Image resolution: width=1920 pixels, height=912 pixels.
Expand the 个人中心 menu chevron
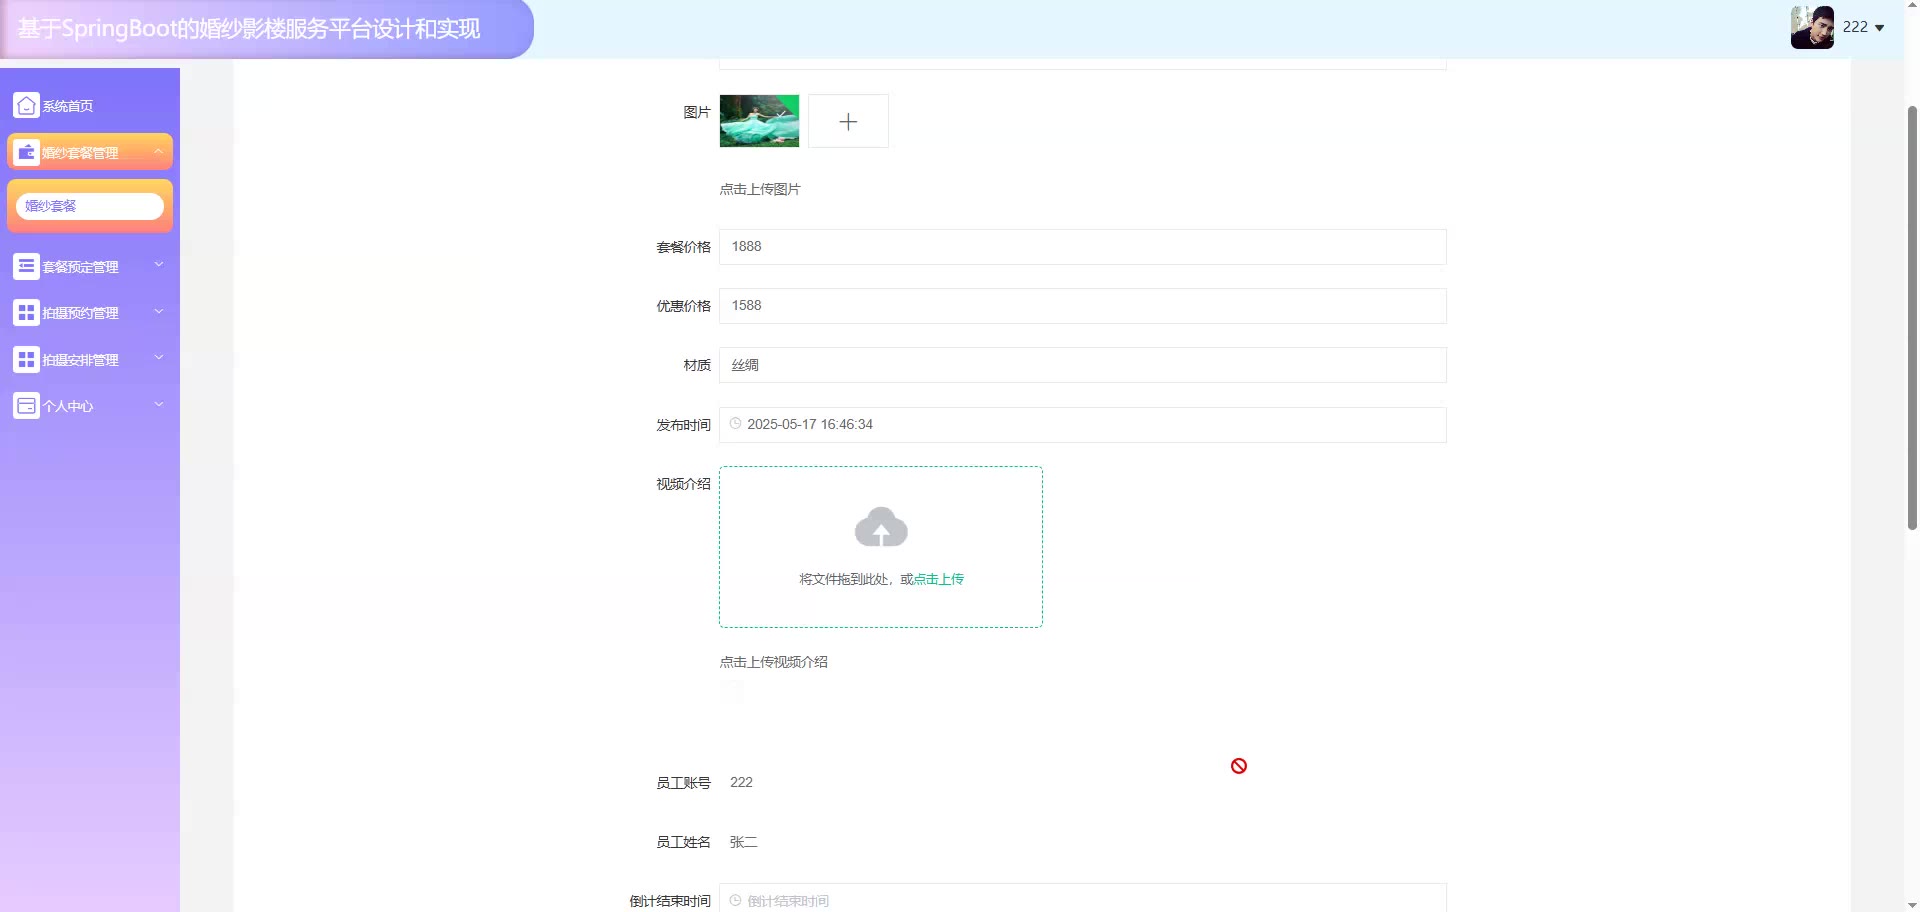tap(158, 404)
